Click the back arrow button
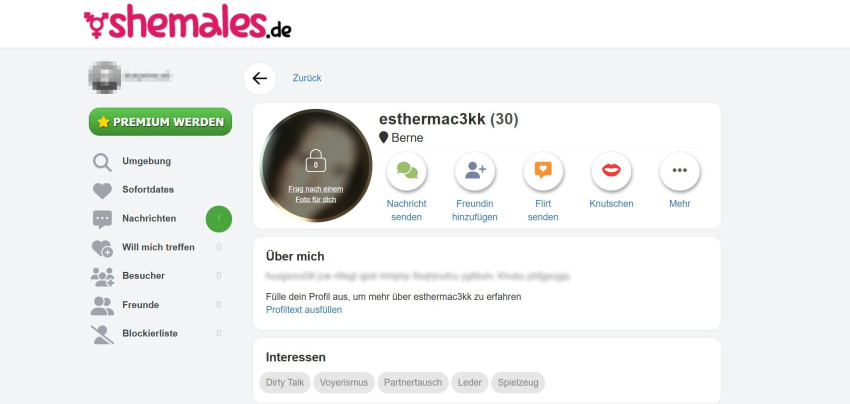Screen dimensions: 850x404 pyautogui.click(x=260, y=79)
